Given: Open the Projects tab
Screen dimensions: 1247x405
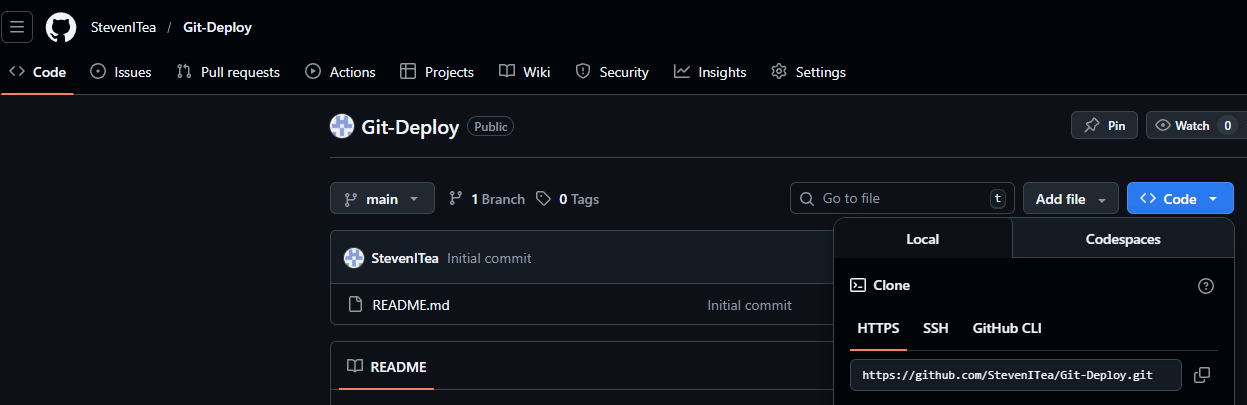Looking at the screenshot, I should coord(437,72).
